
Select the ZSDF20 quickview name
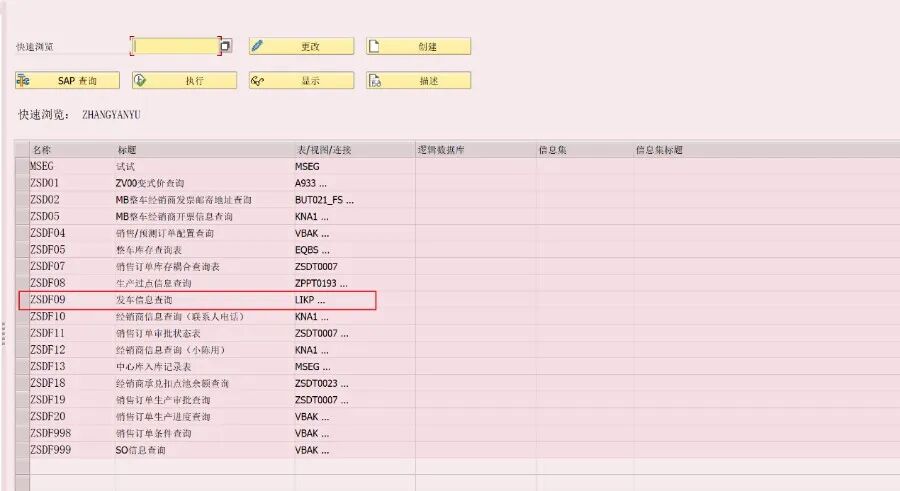click(x=47, y=416)
